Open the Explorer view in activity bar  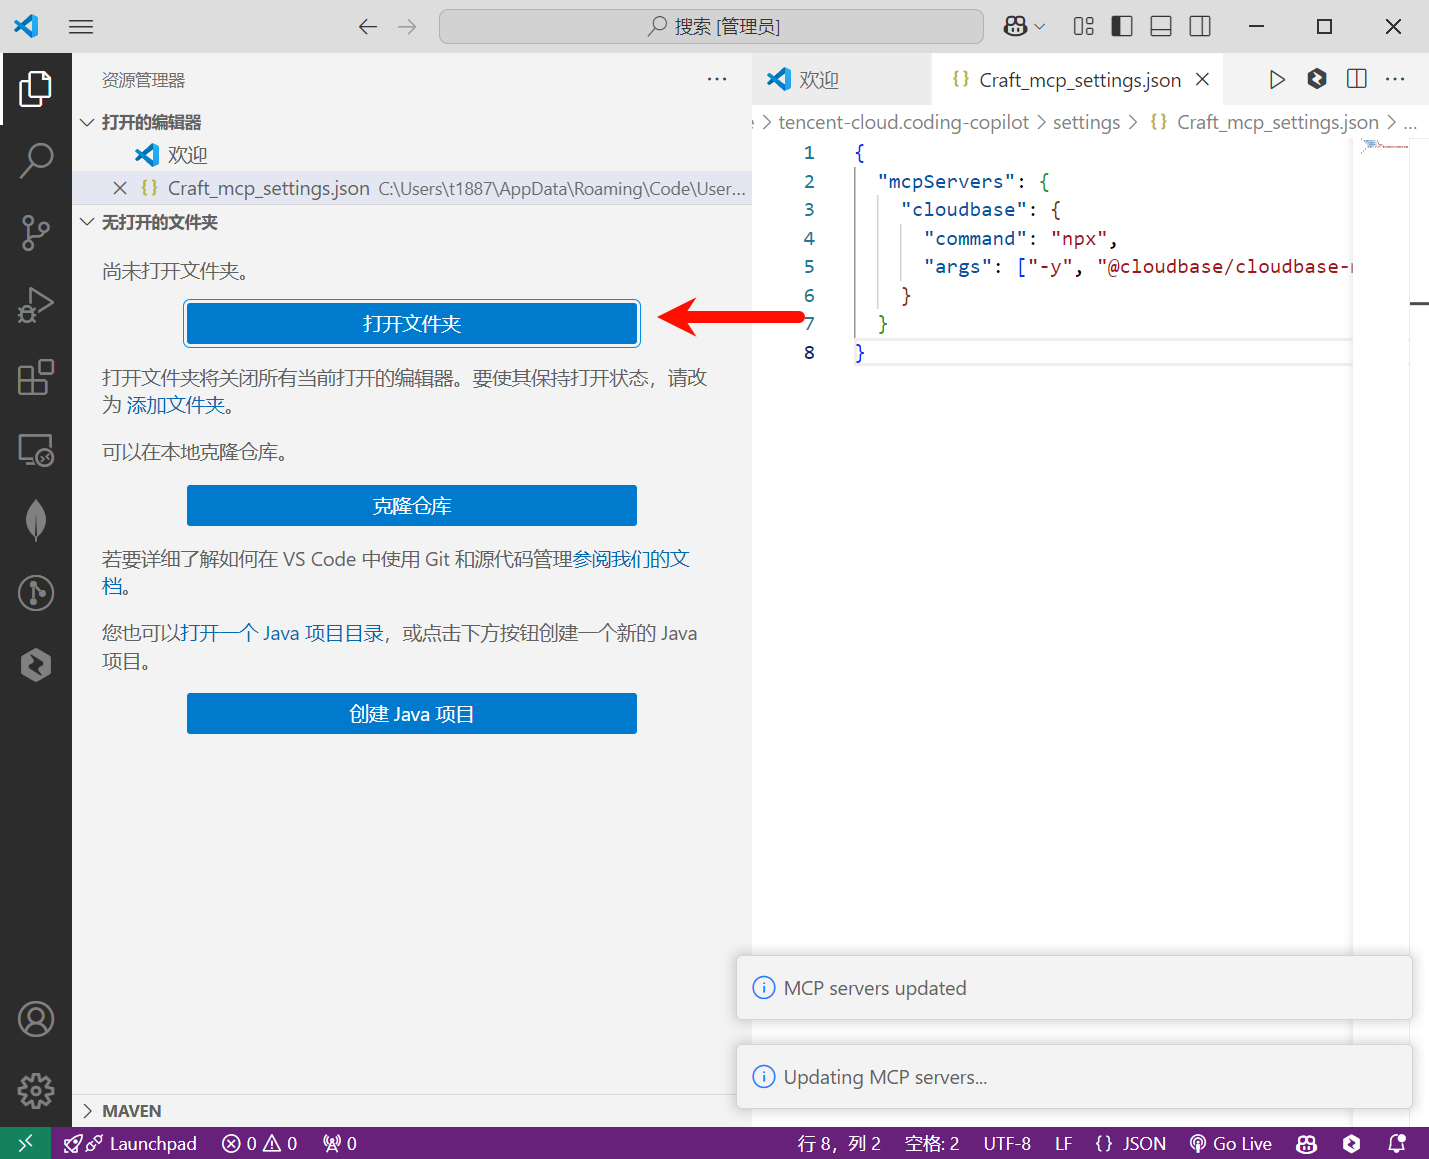coord(36,89)
